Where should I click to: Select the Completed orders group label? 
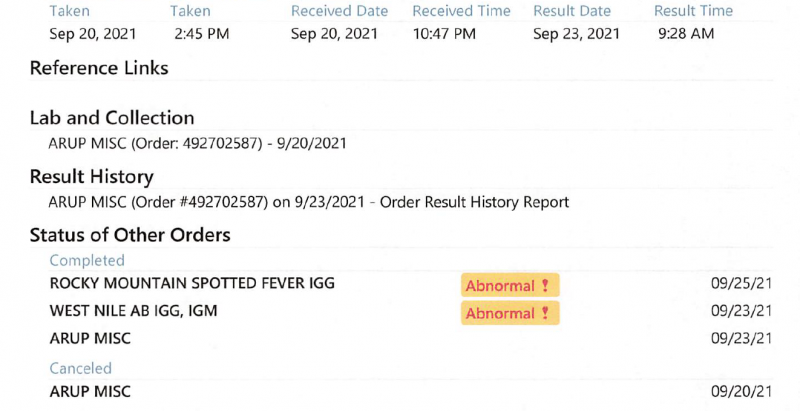87,260
